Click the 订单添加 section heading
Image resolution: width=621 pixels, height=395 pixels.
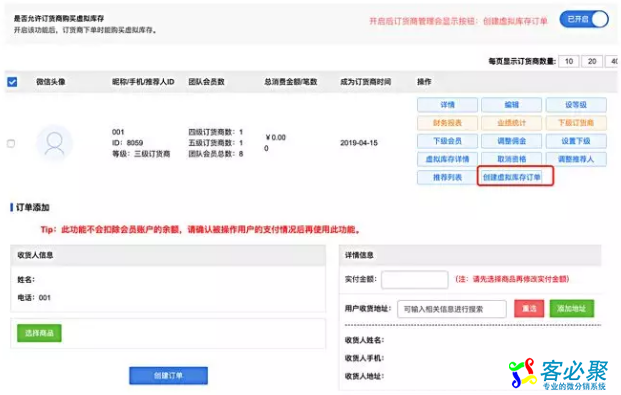pos(32,208)
